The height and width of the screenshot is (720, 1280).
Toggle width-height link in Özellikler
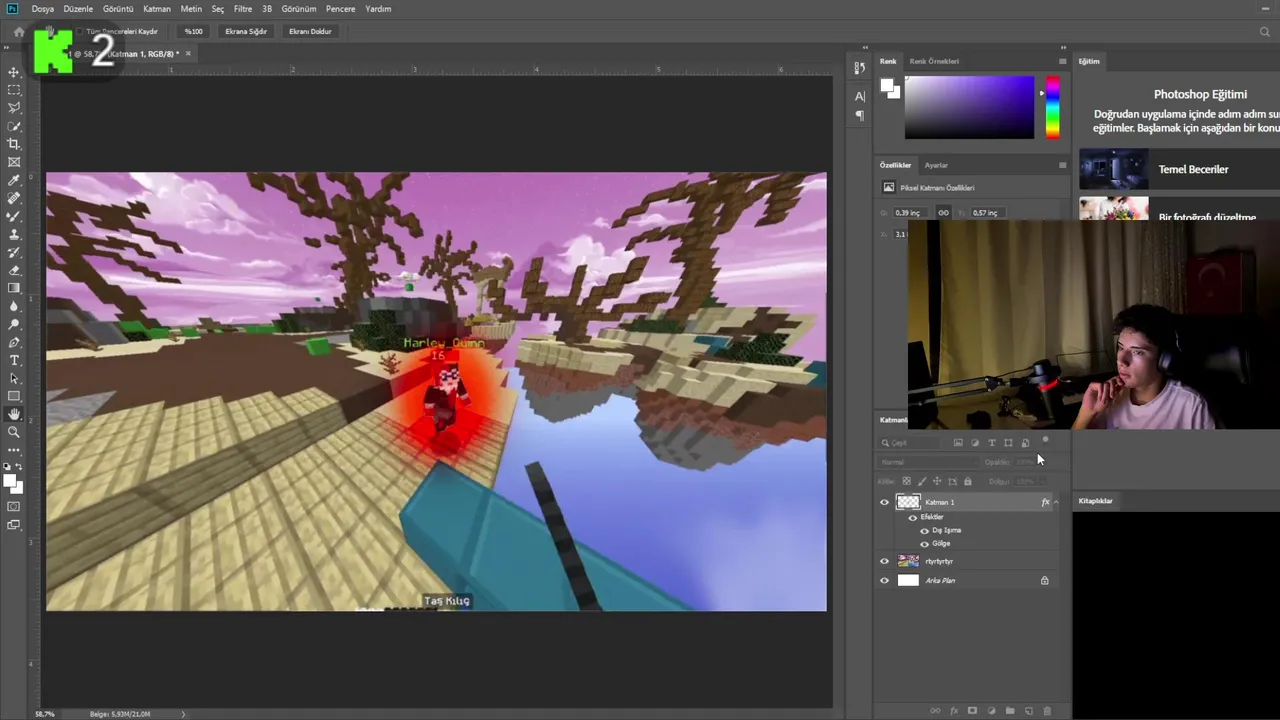[x=943, y=213]
